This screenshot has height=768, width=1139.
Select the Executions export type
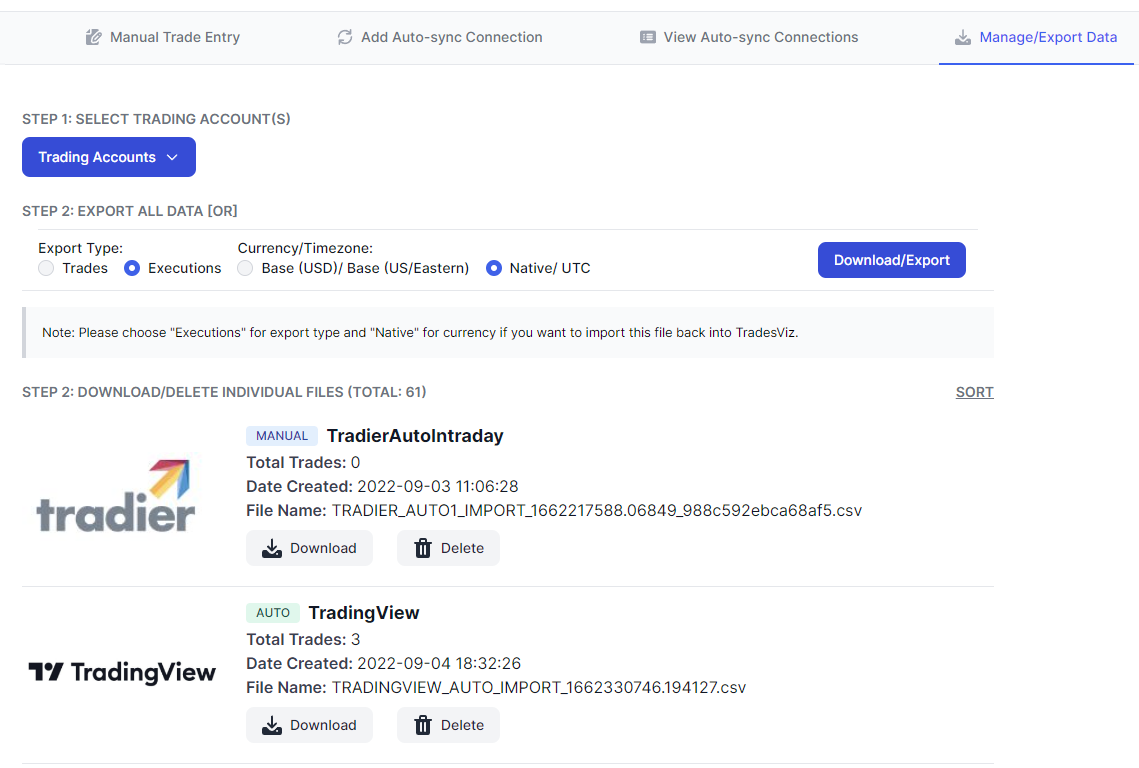click(x=132, y=268)
